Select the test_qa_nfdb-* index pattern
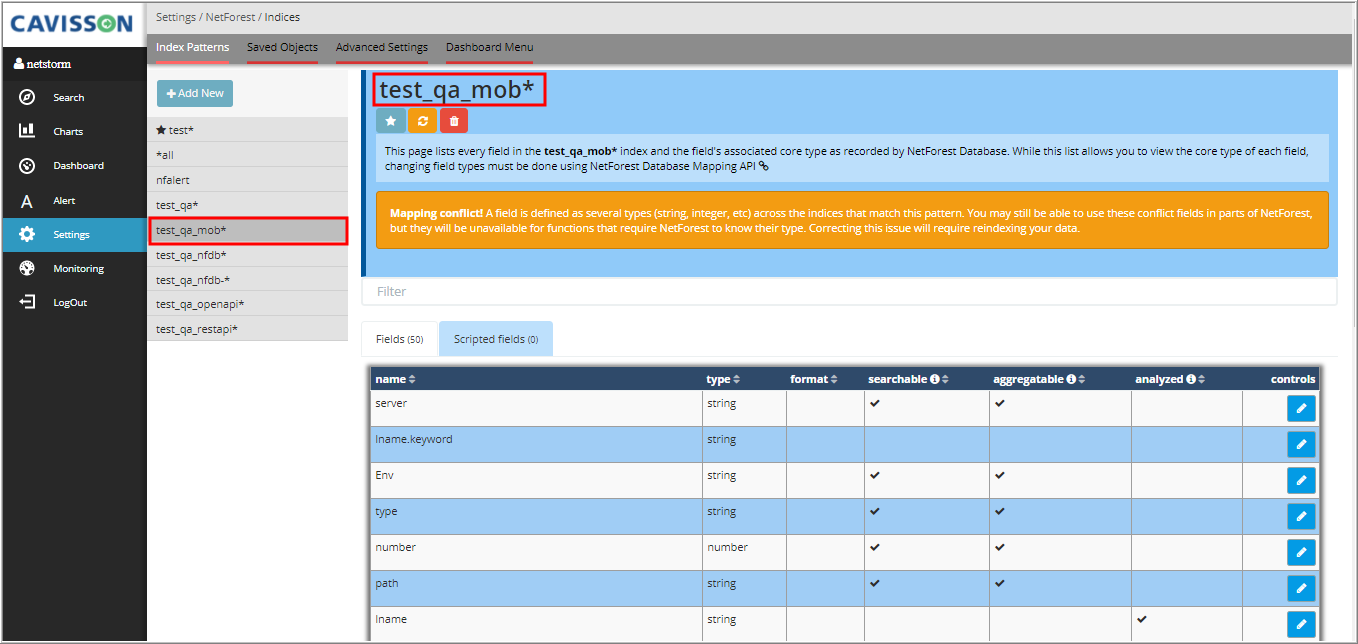 pos(248,280)
